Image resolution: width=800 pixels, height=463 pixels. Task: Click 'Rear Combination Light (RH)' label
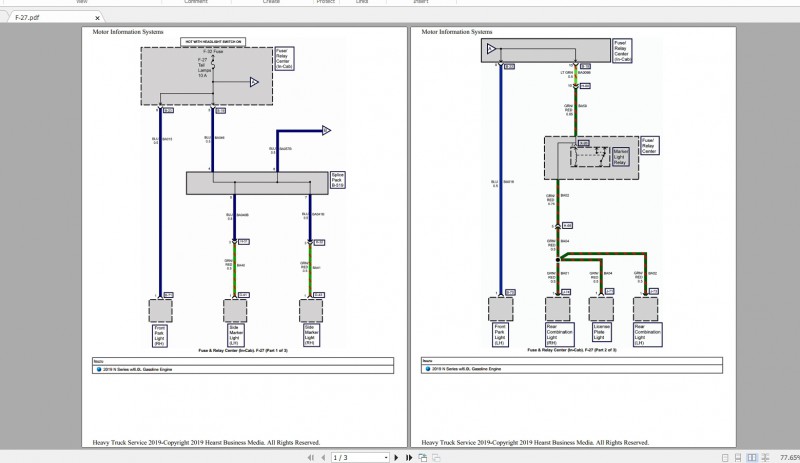(x=560, y=334)
